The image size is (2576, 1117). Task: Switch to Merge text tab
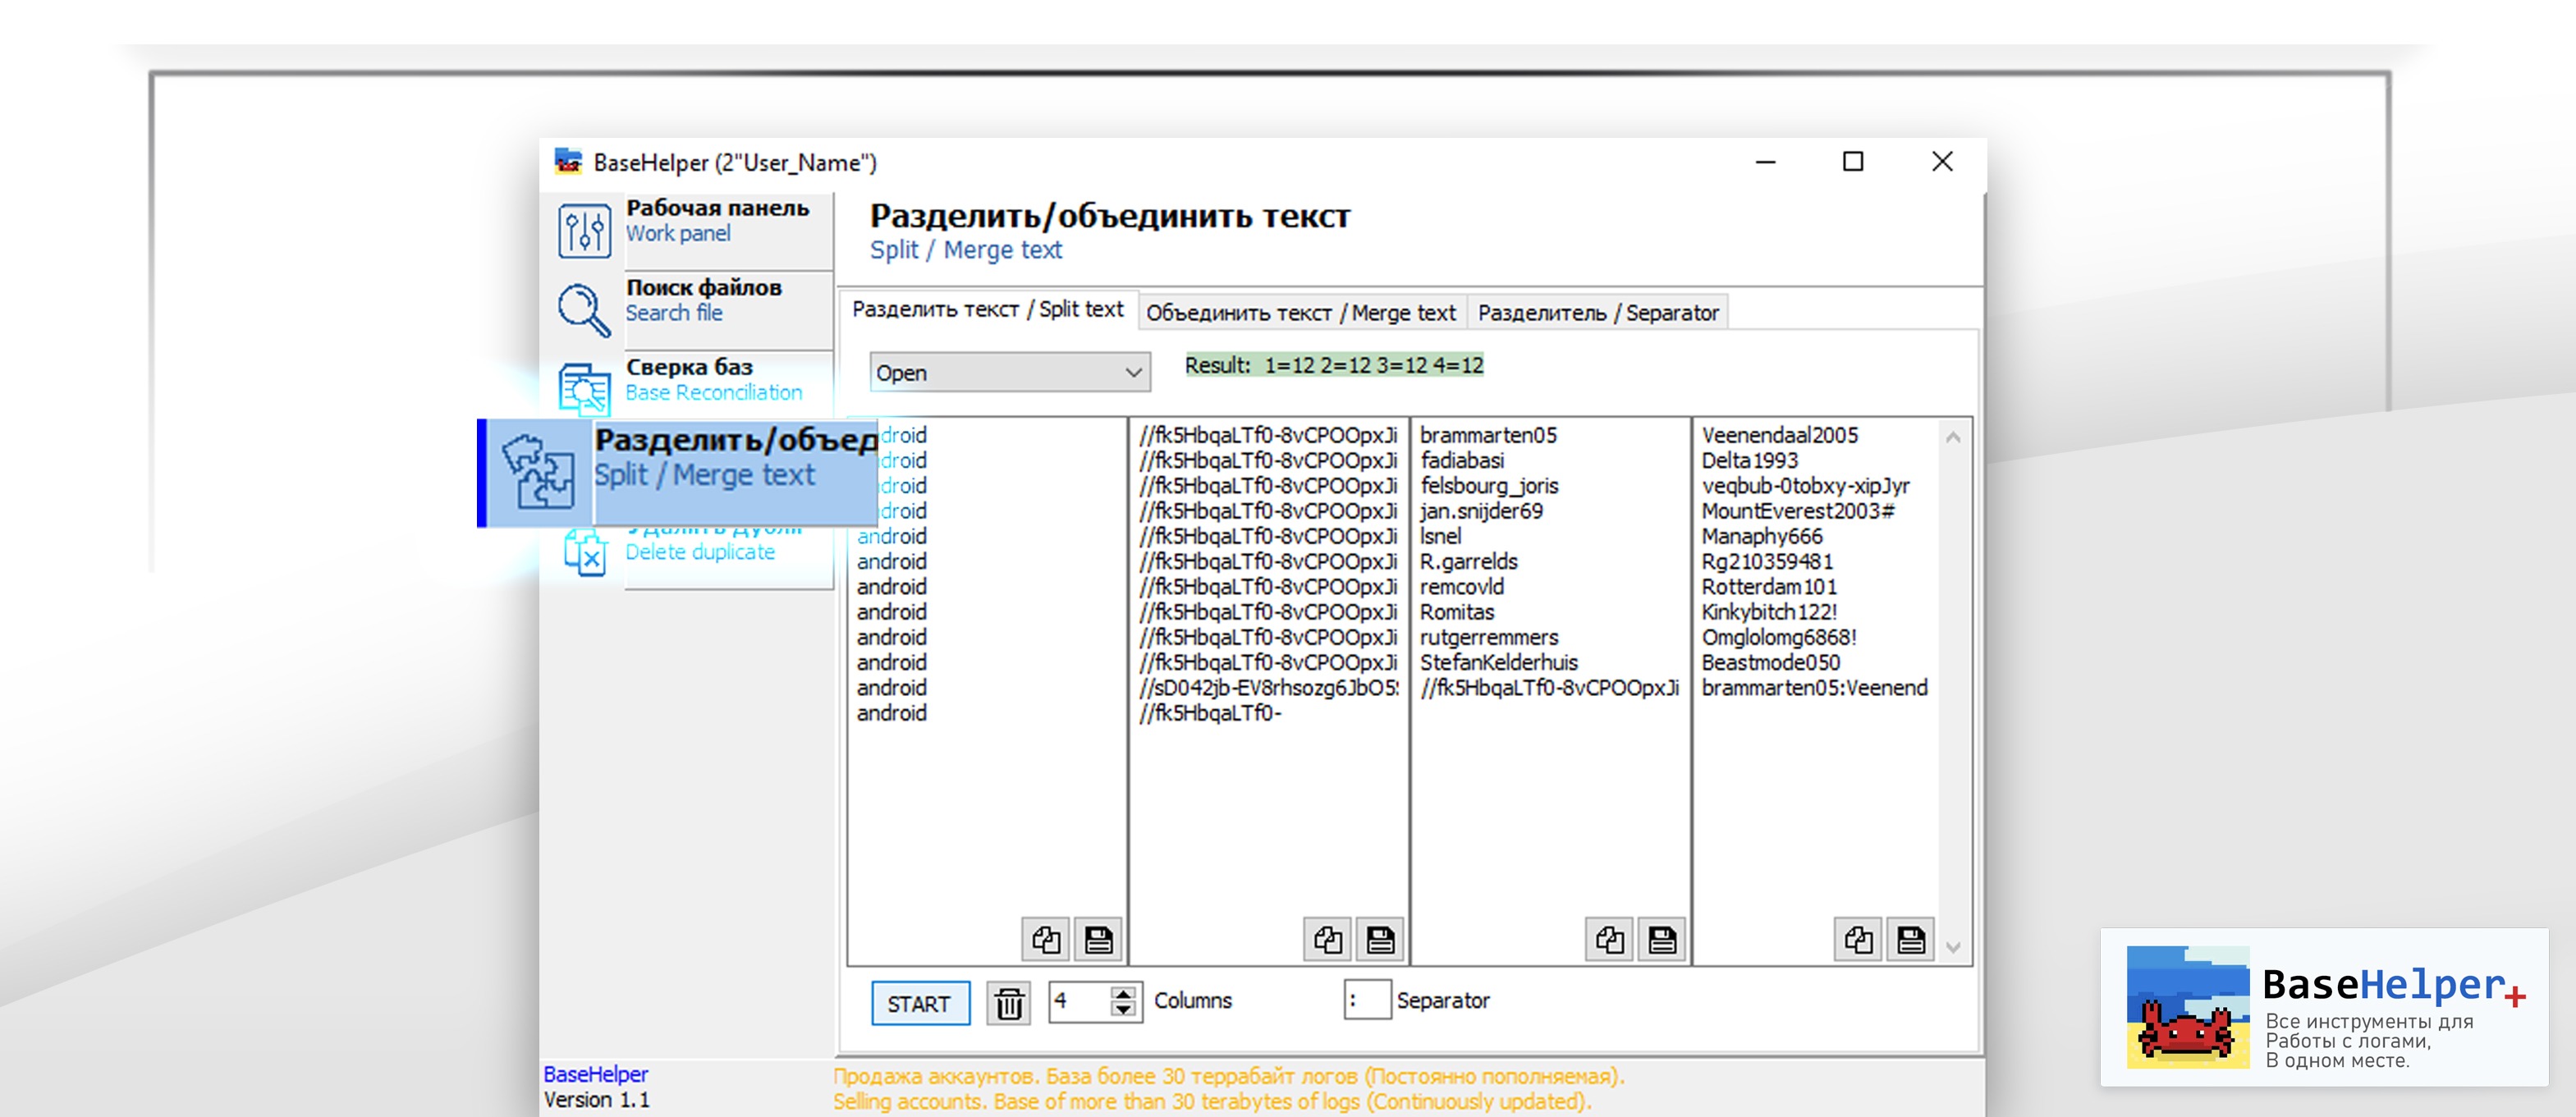(x=1300, y=313)
